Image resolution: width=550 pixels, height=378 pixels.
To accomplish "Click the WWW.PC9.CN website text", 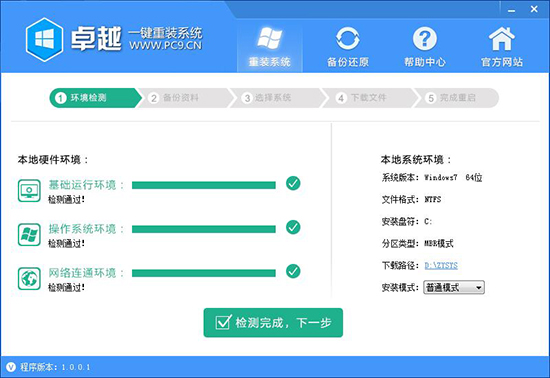I will click(165, 46).
